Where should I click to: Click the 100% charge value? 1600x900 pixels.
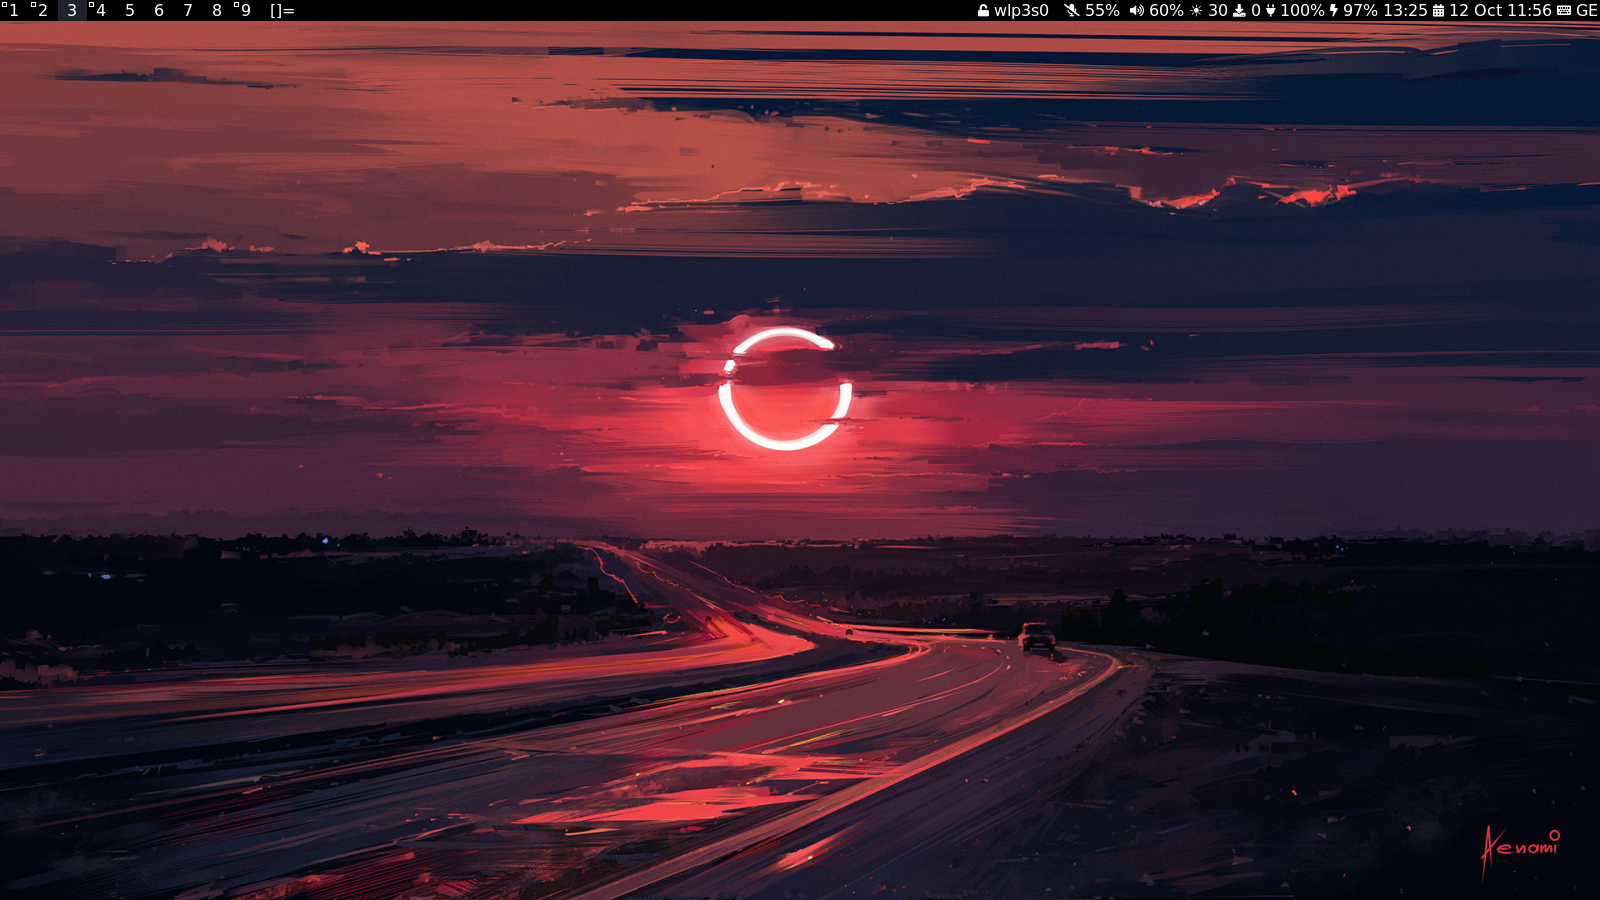(1302, 10)
